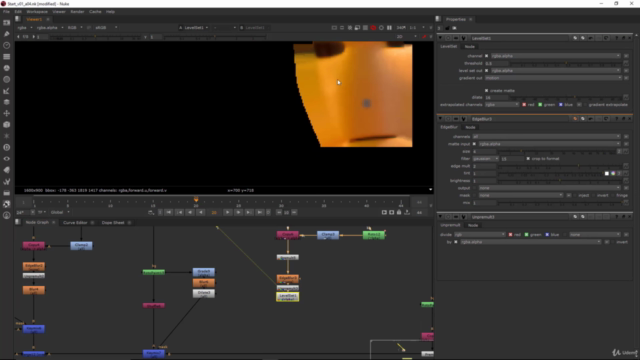Click the play forward button

(227, 212)
